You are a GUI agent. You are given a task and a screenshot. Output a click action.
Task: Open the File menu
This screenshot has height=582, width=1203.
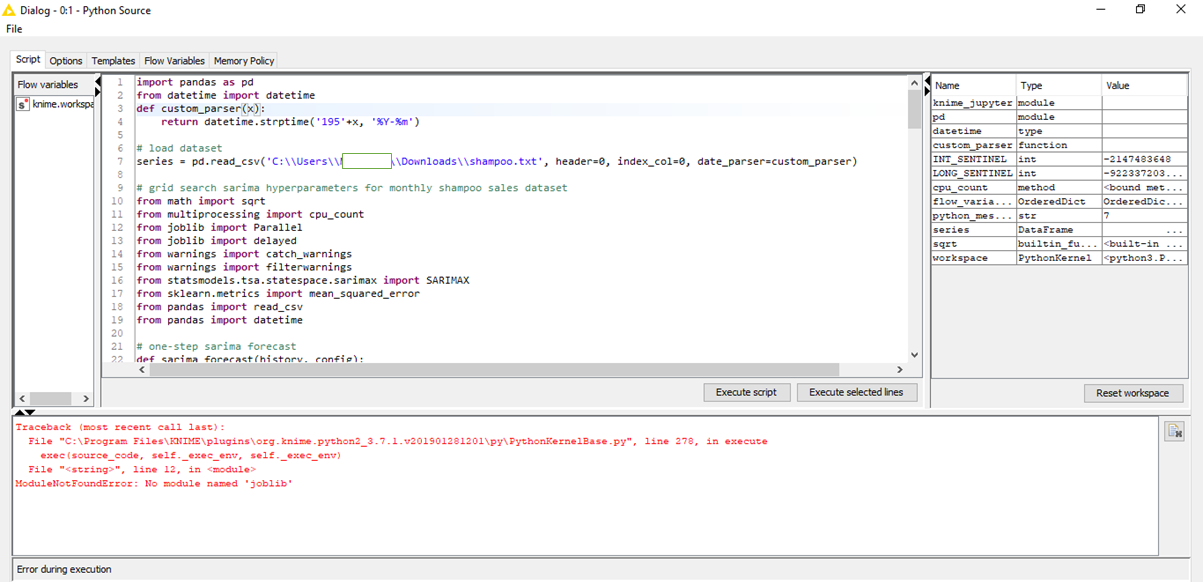(14, 29)
